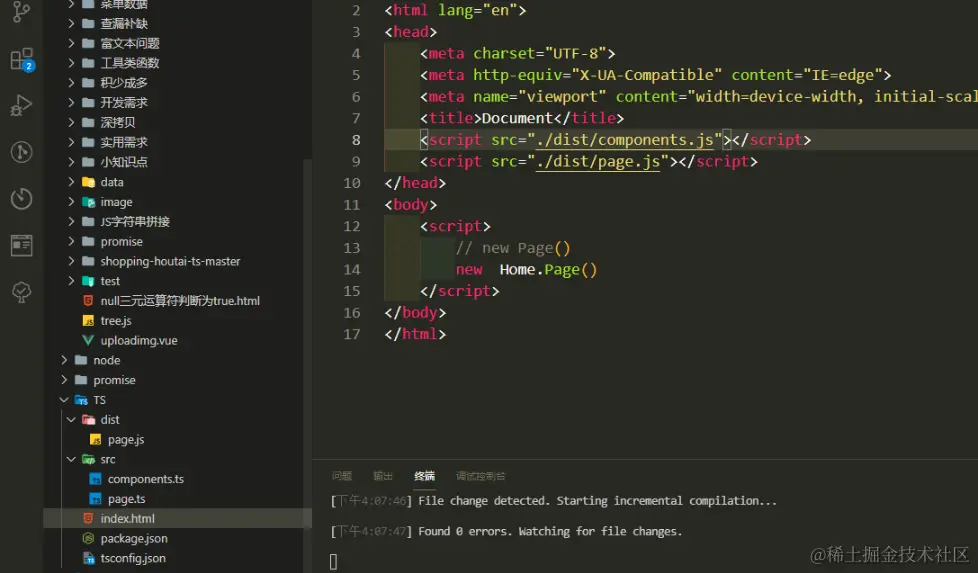Click the 'Document' title text on line 7

click(x=517, y=118)
